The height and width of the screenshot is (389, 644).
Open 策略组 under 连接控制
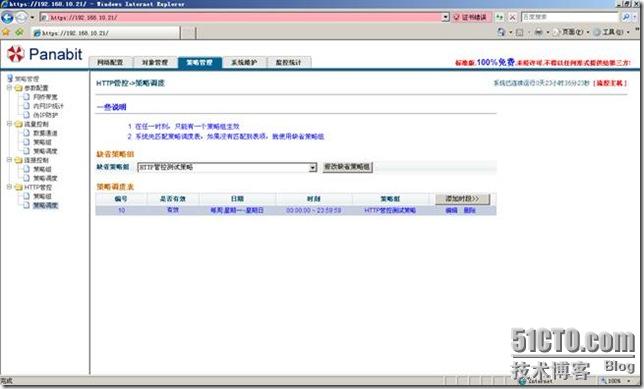(42, 169)
